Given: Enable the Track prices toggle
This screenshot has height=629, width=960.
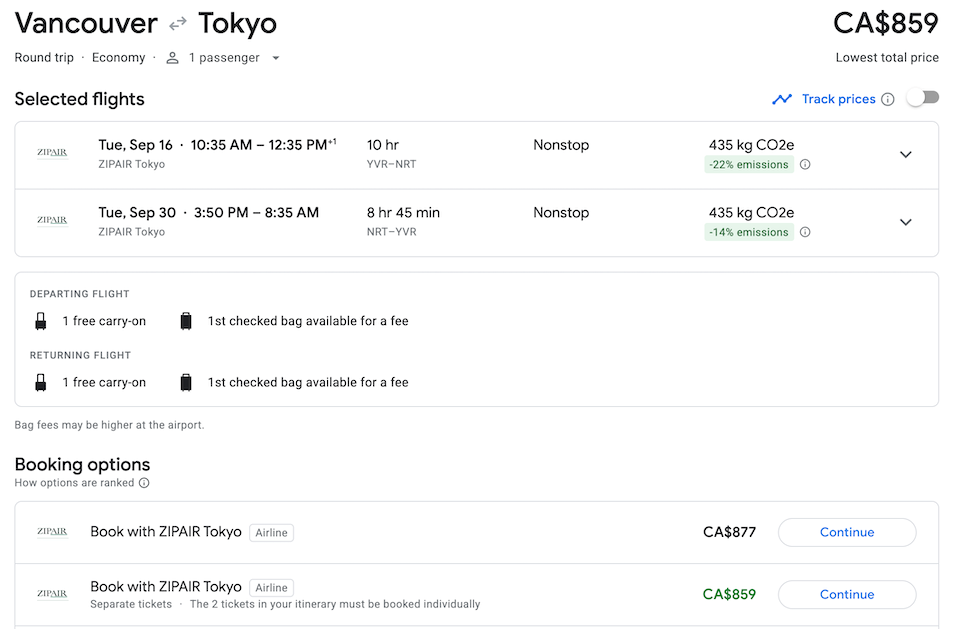Looking at the screenshot, I should pyautogui.click(x=923, y=98).
